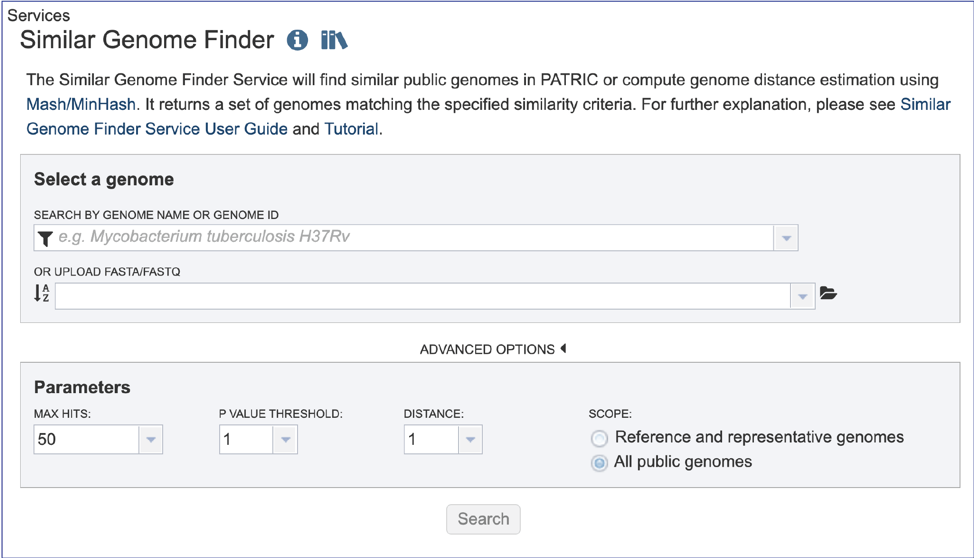Viewport: 974px width, 558px height.
Task: Click the P Value Threshold value field
Action: coord(246,440)
